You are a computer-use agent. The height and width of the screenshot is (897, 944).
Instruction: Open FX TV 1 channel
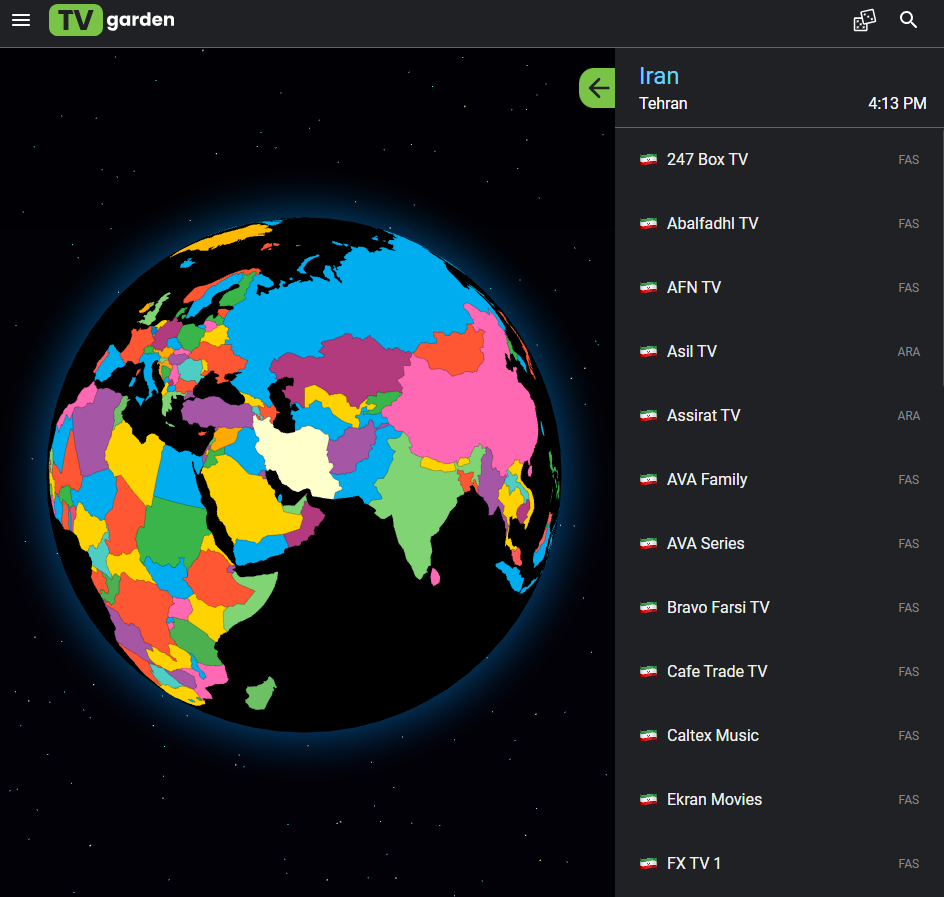pyautogui.click(x=778, y=863)
